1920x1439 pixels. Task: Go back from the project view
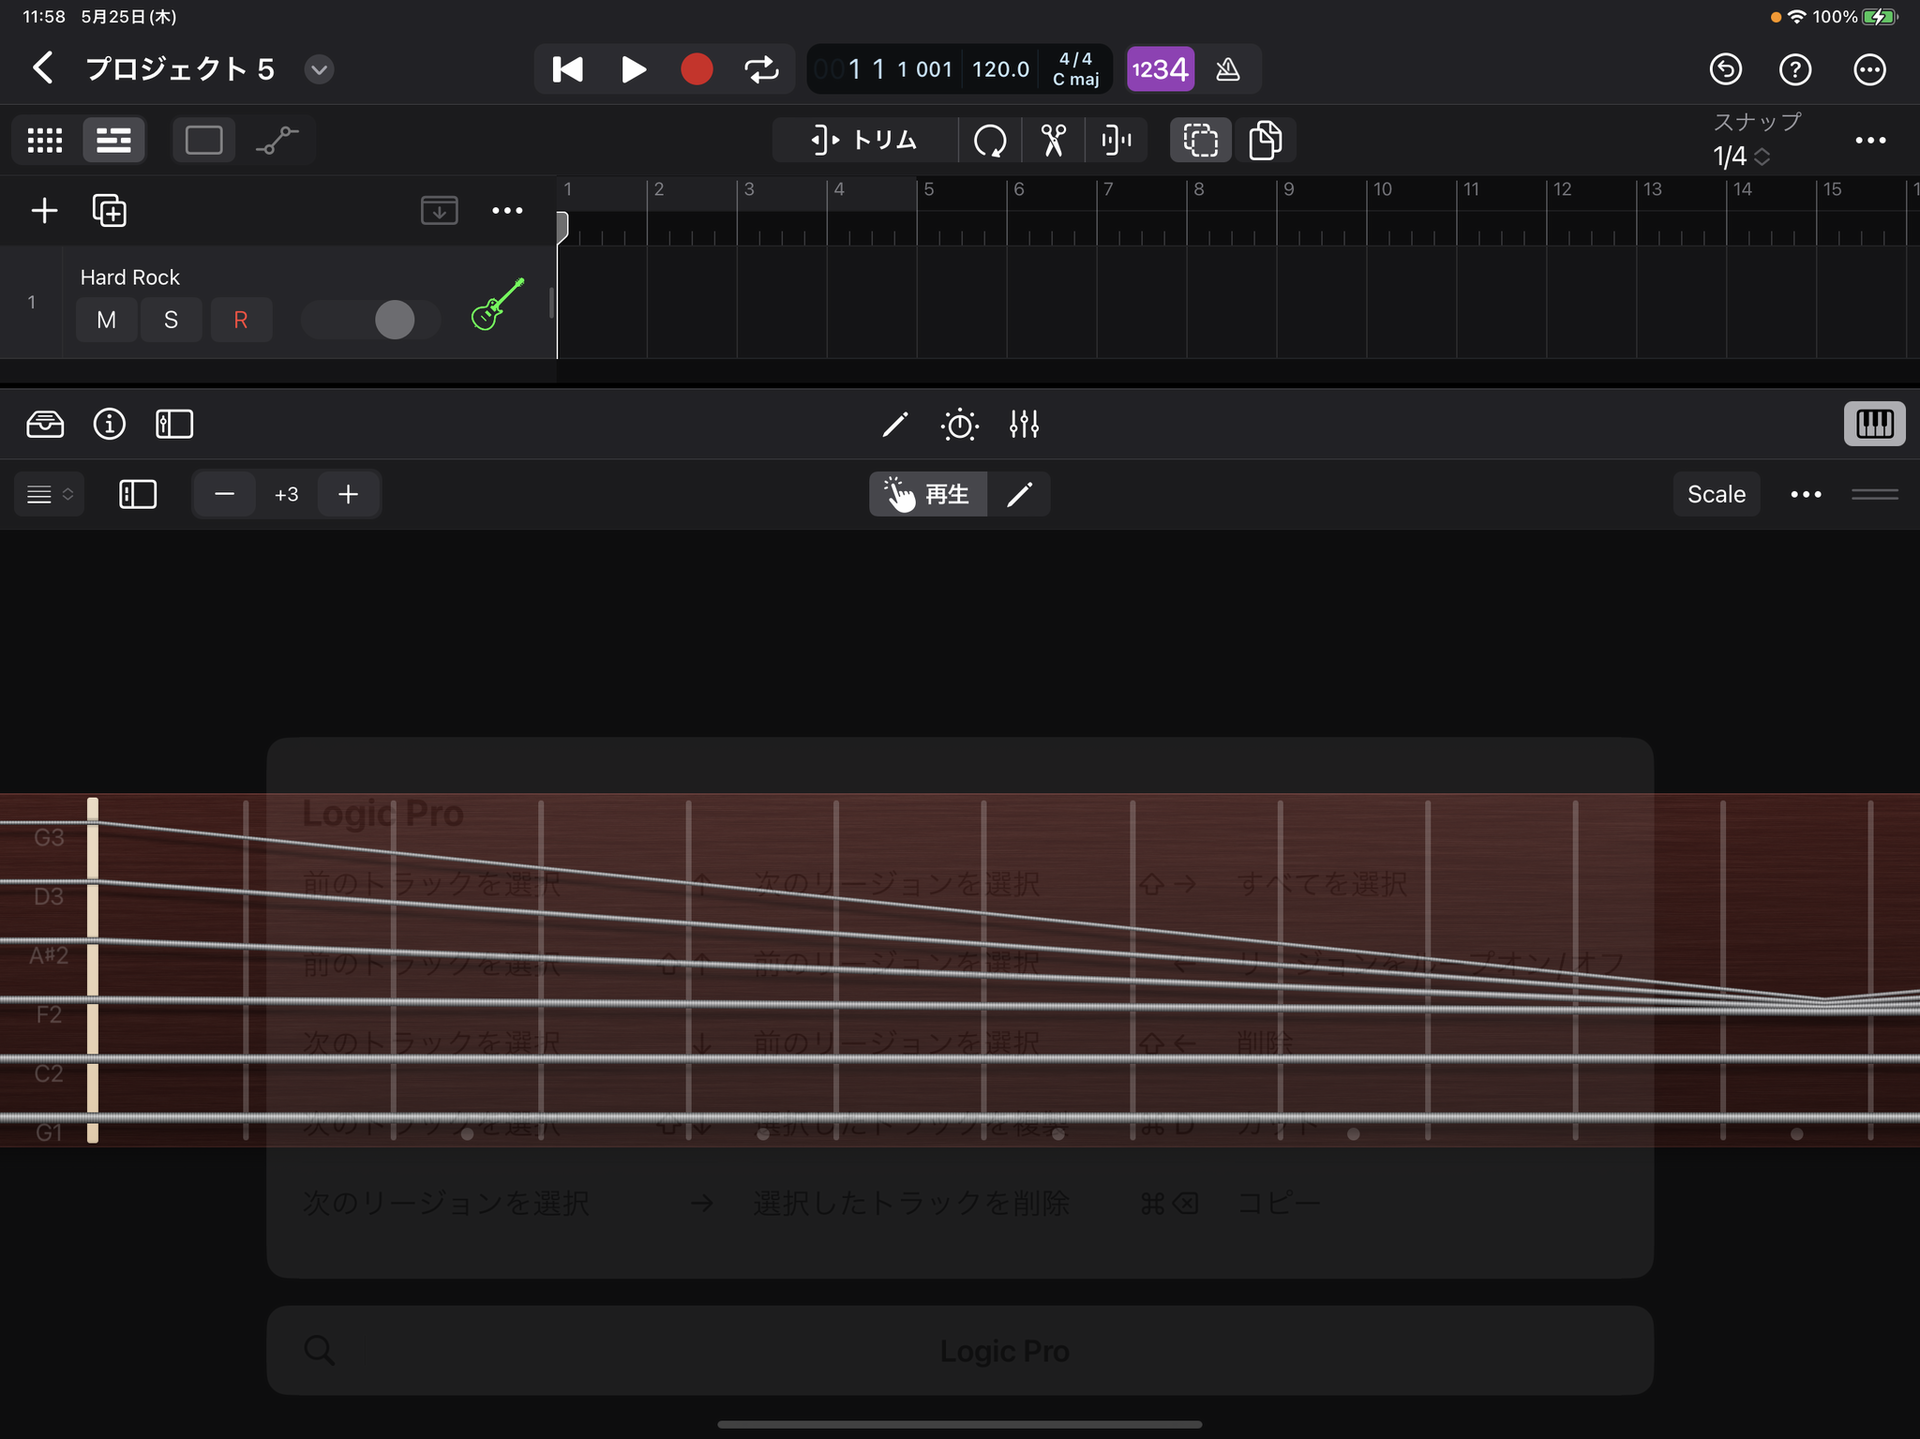tap(42, 69)
